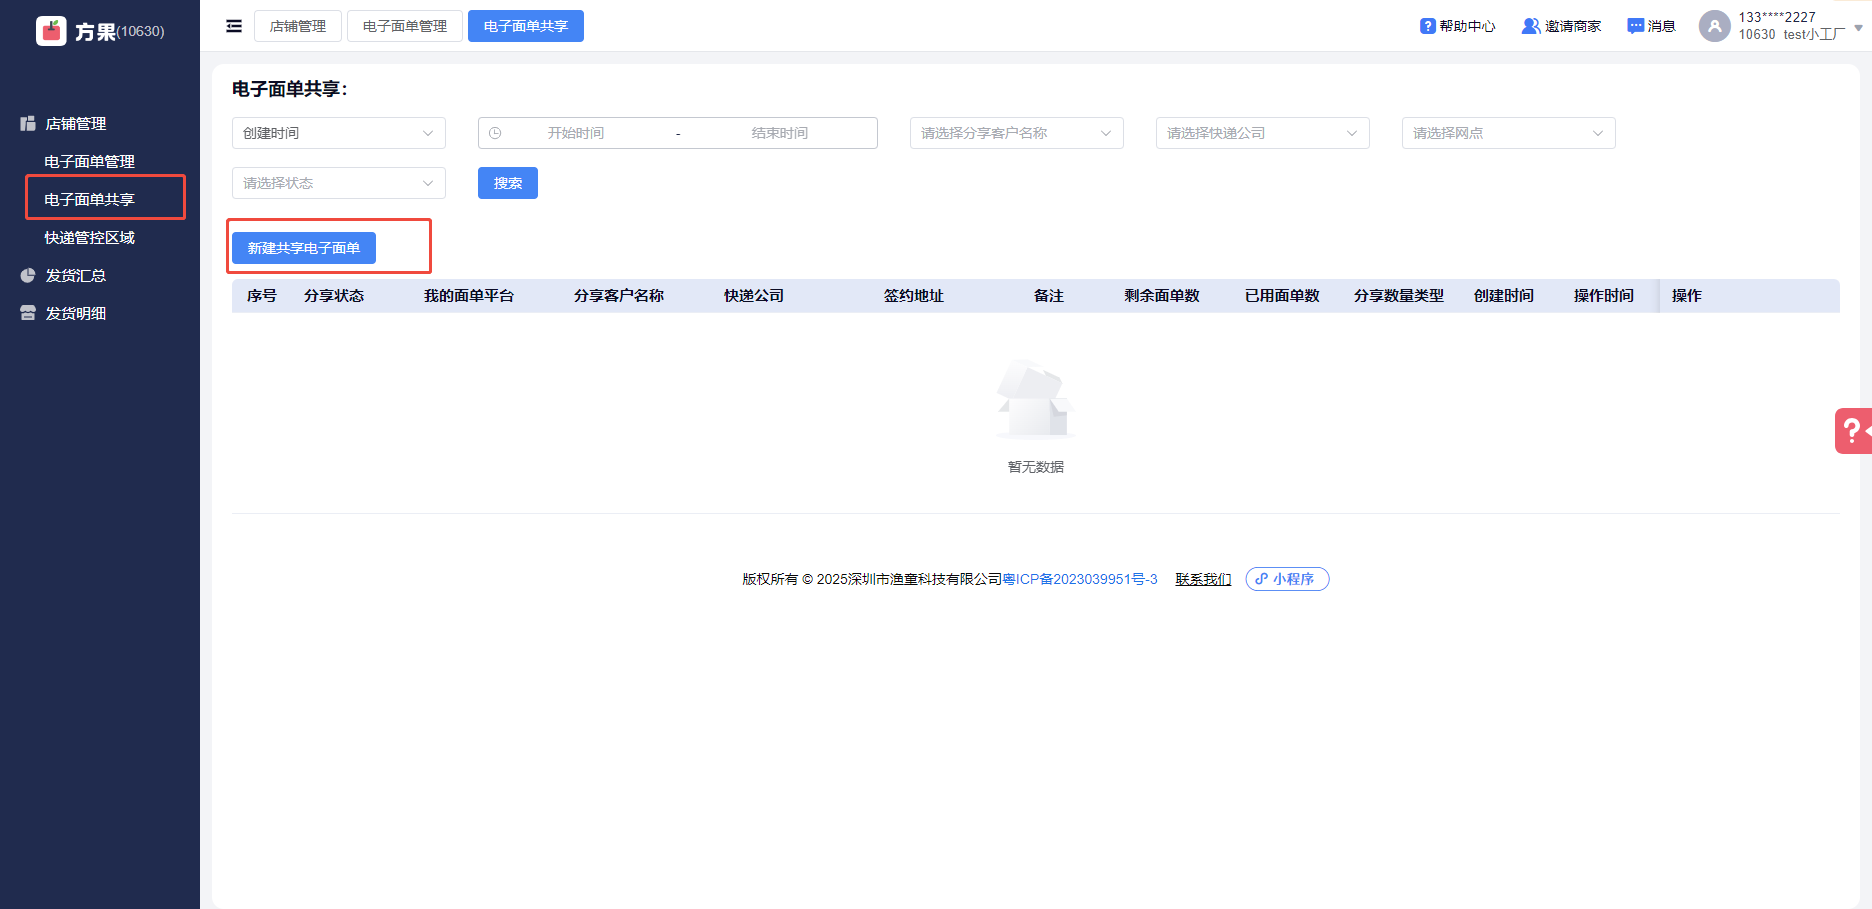Switch to the 店铺管理 tab

pyautogui.click(x=298, y=26)
